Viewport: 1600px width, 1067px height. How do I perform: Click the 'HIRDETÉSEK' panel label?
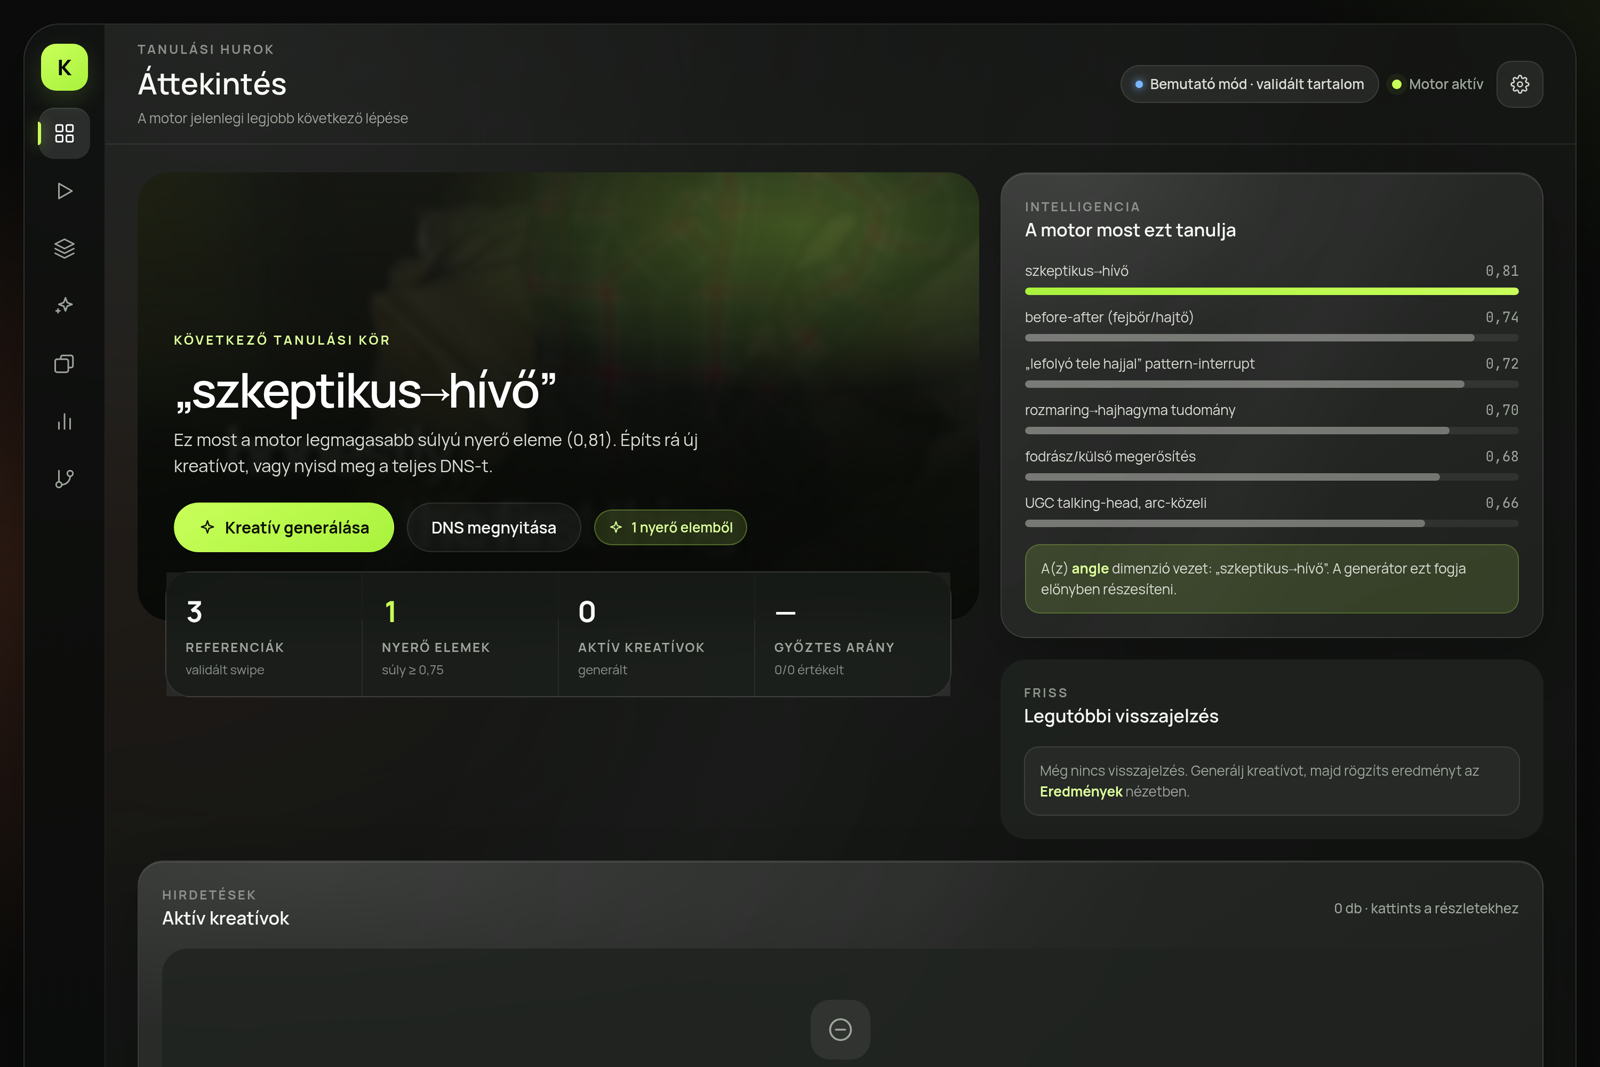(x=209, y=895)
